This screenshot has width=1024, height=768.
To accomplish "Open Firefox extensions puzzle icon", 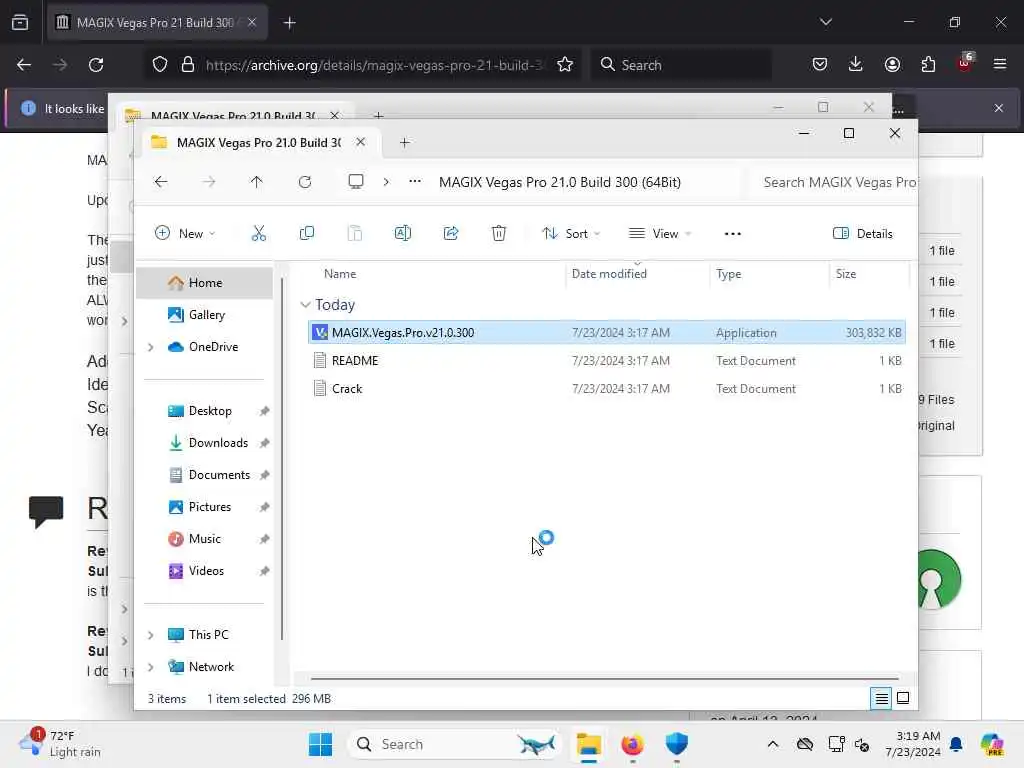I will [x=928, y=64].
